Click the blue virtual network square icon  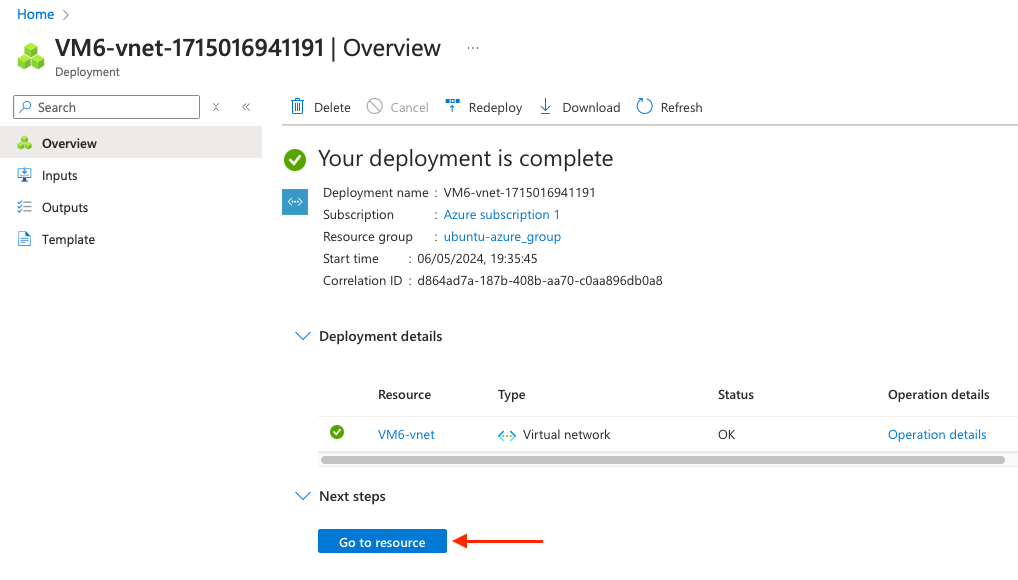pyautogui.click(x=295, y=201)
